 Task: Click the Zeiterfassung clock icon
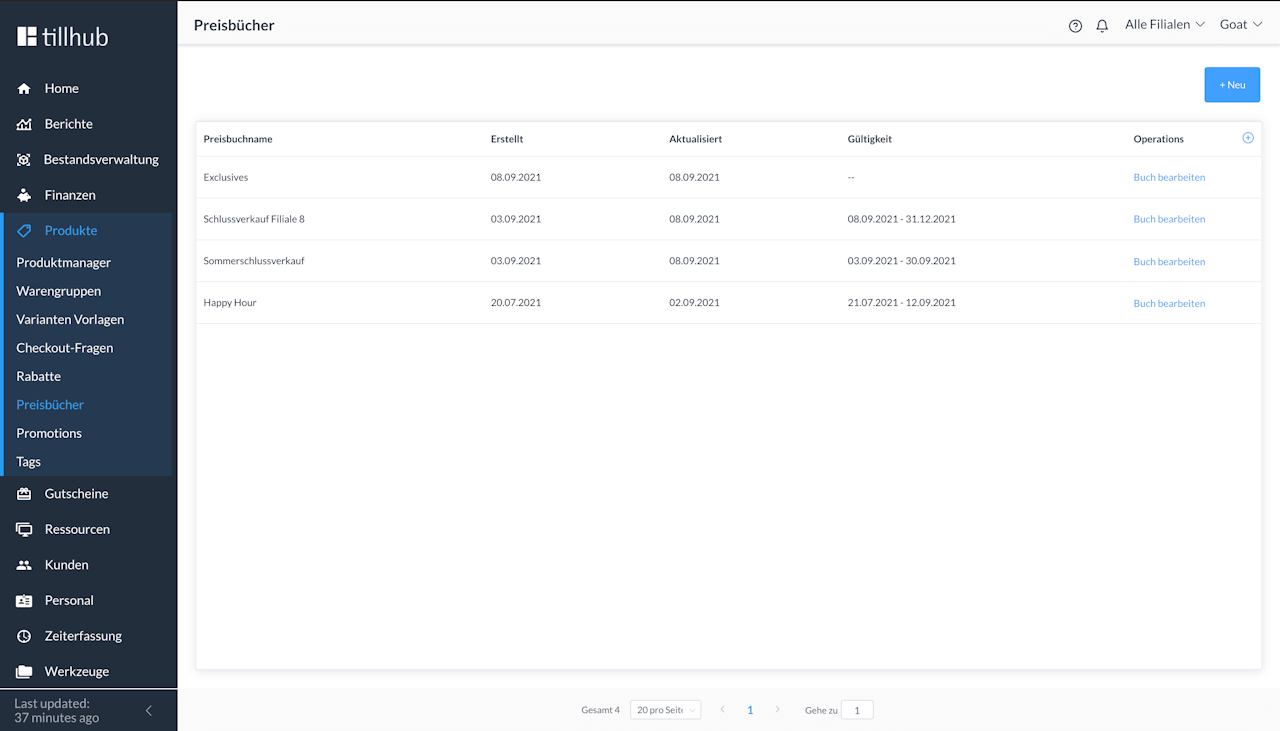pos(24,636)
